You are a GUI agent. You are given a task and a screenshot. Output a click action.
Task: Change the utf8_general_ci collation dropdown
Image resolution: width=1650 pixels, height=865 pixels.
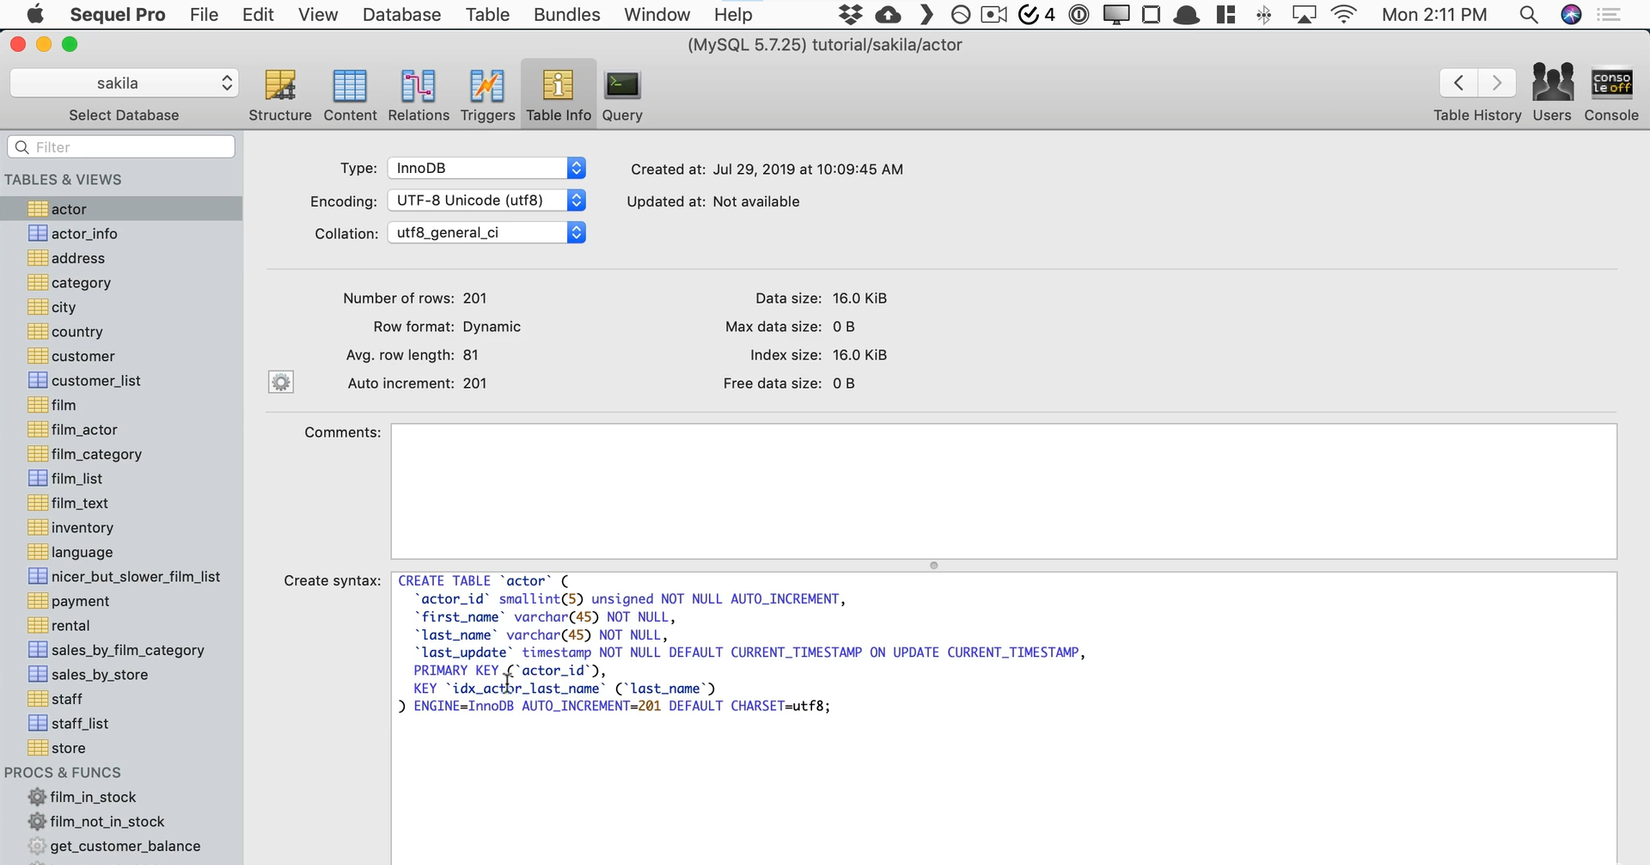click(x=486, y=233)
